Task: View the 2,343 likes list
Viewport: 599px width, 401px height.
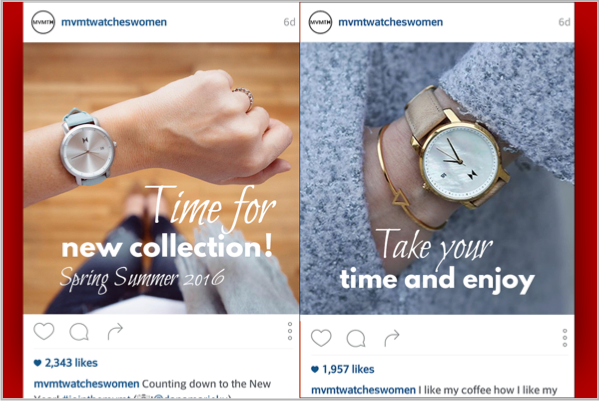Action: point(66,363)
